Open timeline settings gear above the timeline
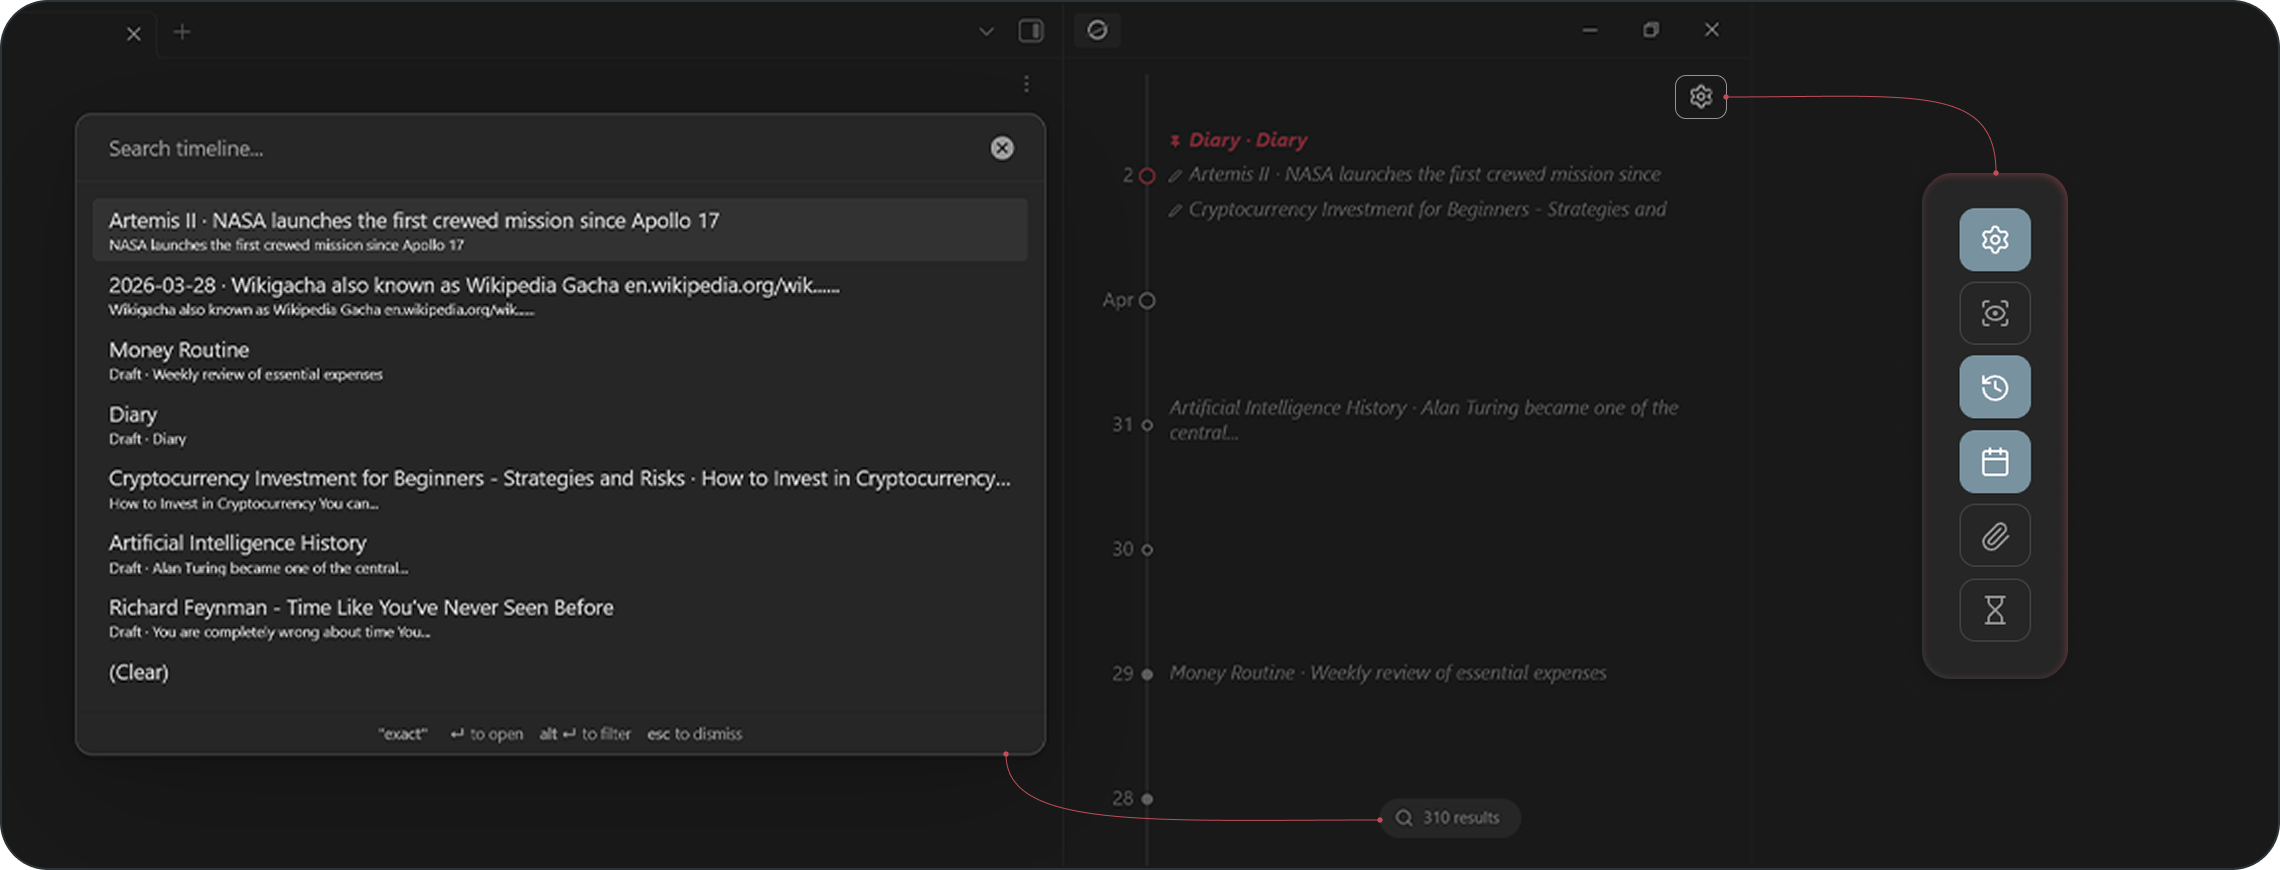Screen dimensions: 2280x870 pos(1700,97)
